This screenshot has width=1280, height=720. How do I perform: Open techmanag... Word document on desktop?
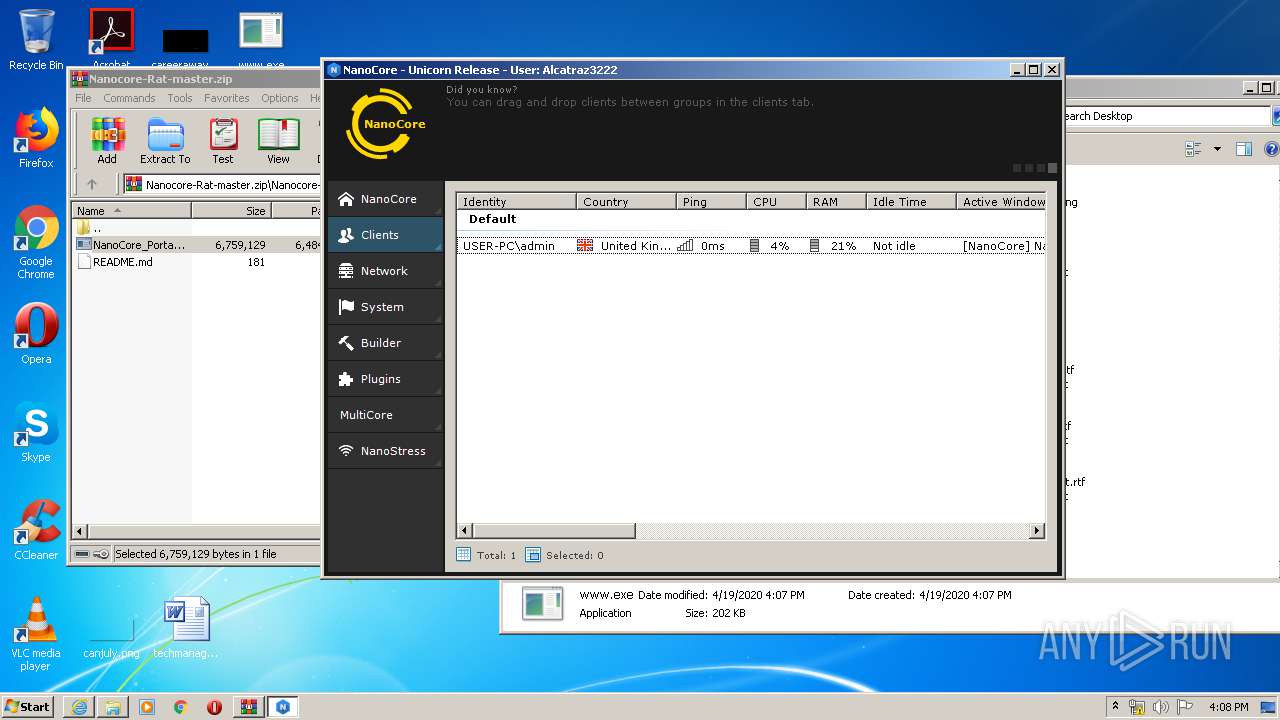[186, 629]
